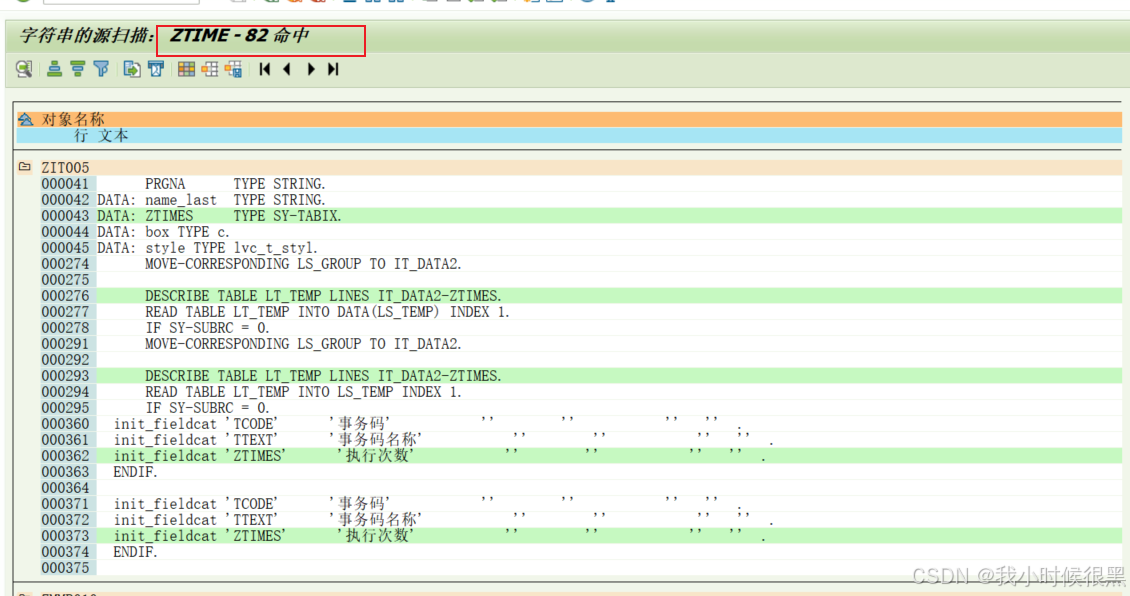Open the Choose Layout grid icon
Screen dimensions: 1130x596
[185, 69]
